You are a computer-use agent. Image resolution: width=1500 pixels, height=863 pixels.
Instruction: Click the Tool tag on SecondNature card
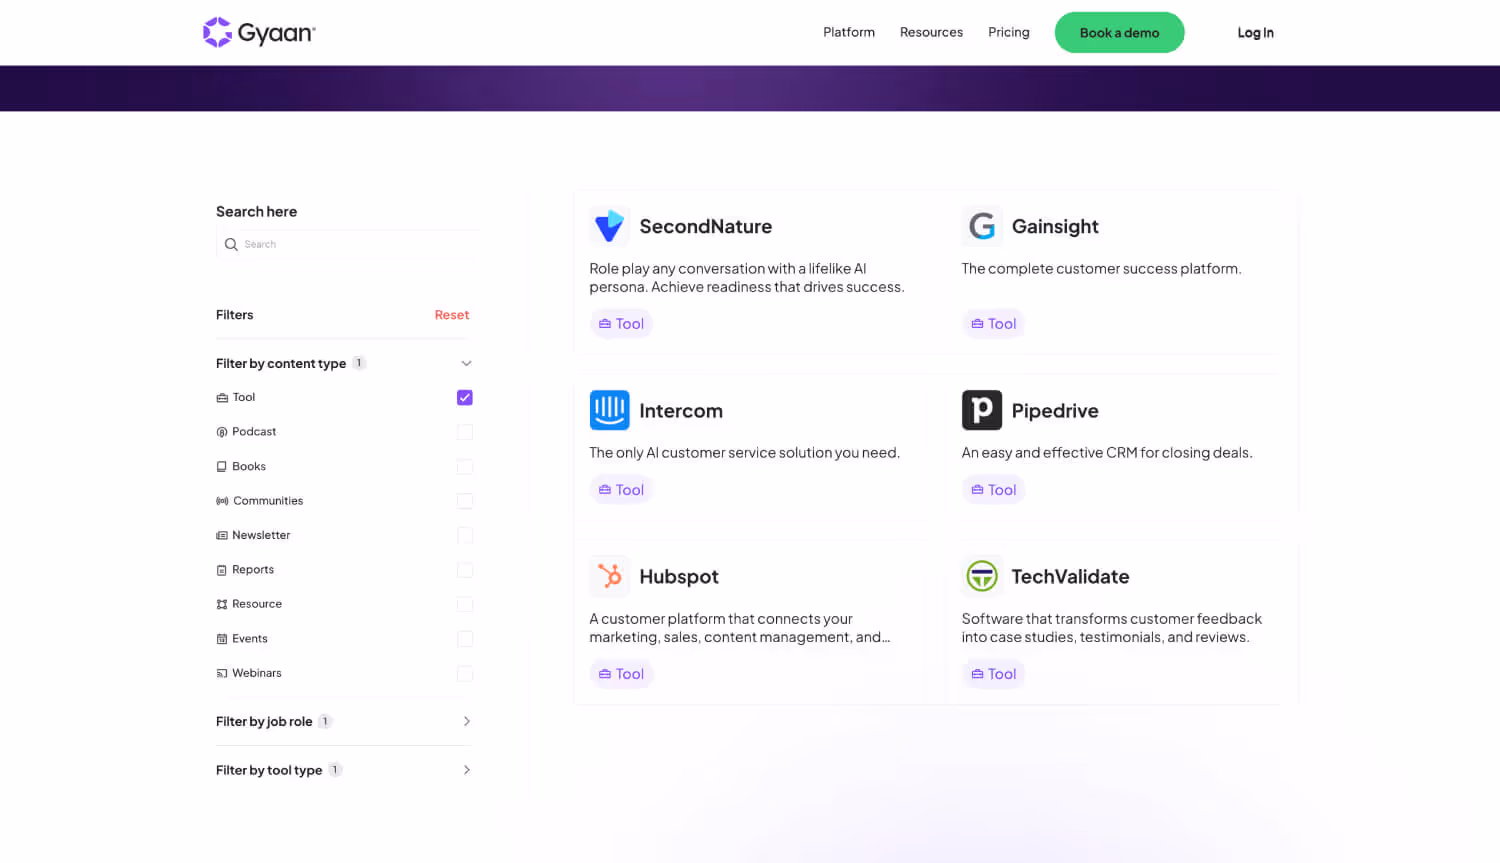tap(621, 324)
